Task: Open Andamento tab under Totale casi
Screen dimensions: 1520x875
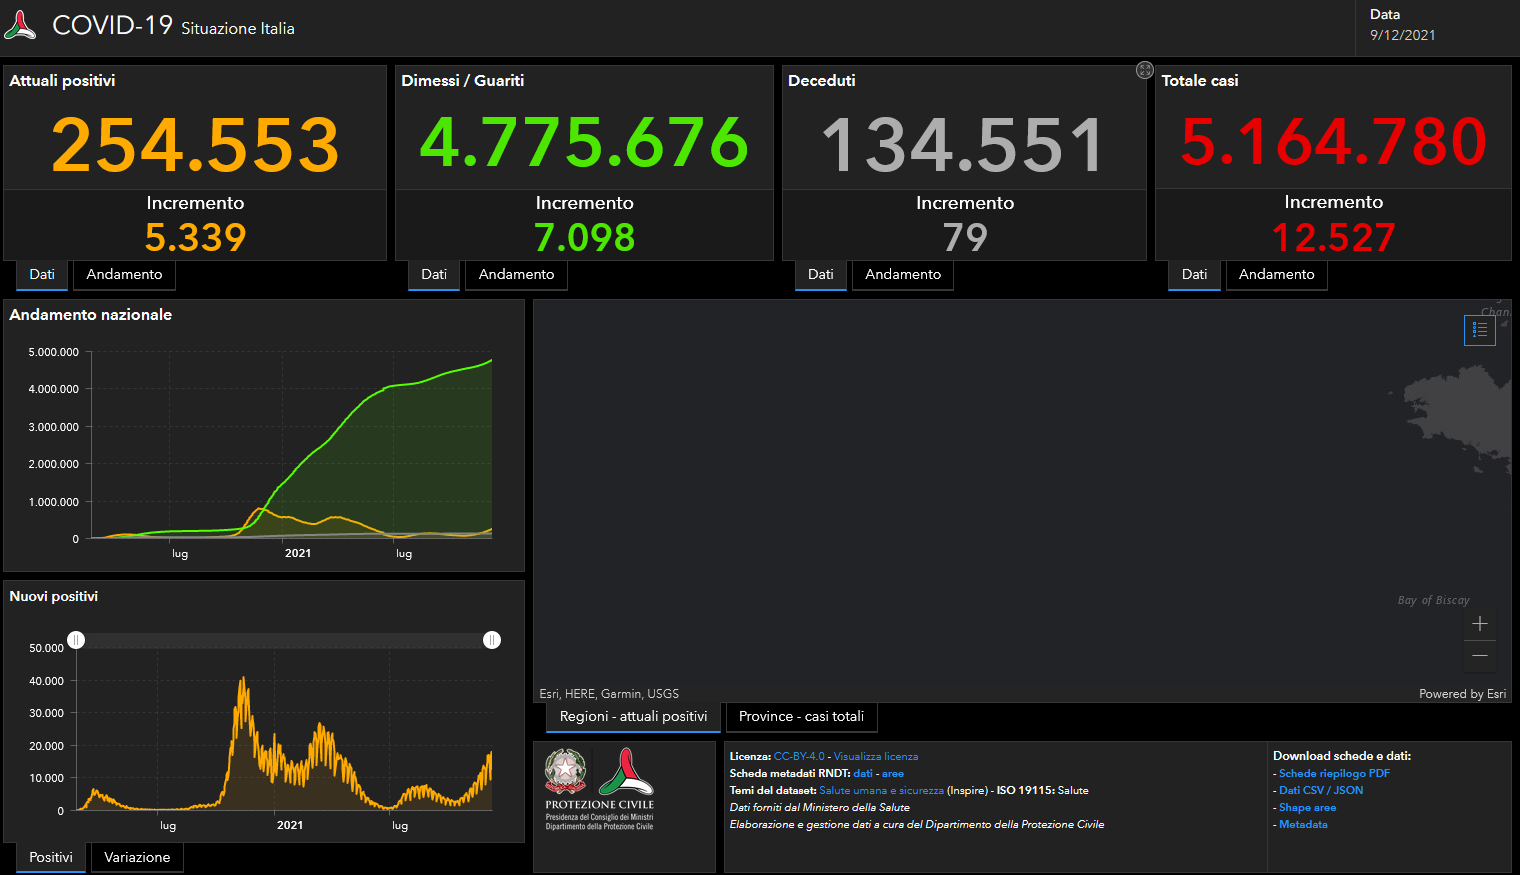Action: tap(1276, 275)
